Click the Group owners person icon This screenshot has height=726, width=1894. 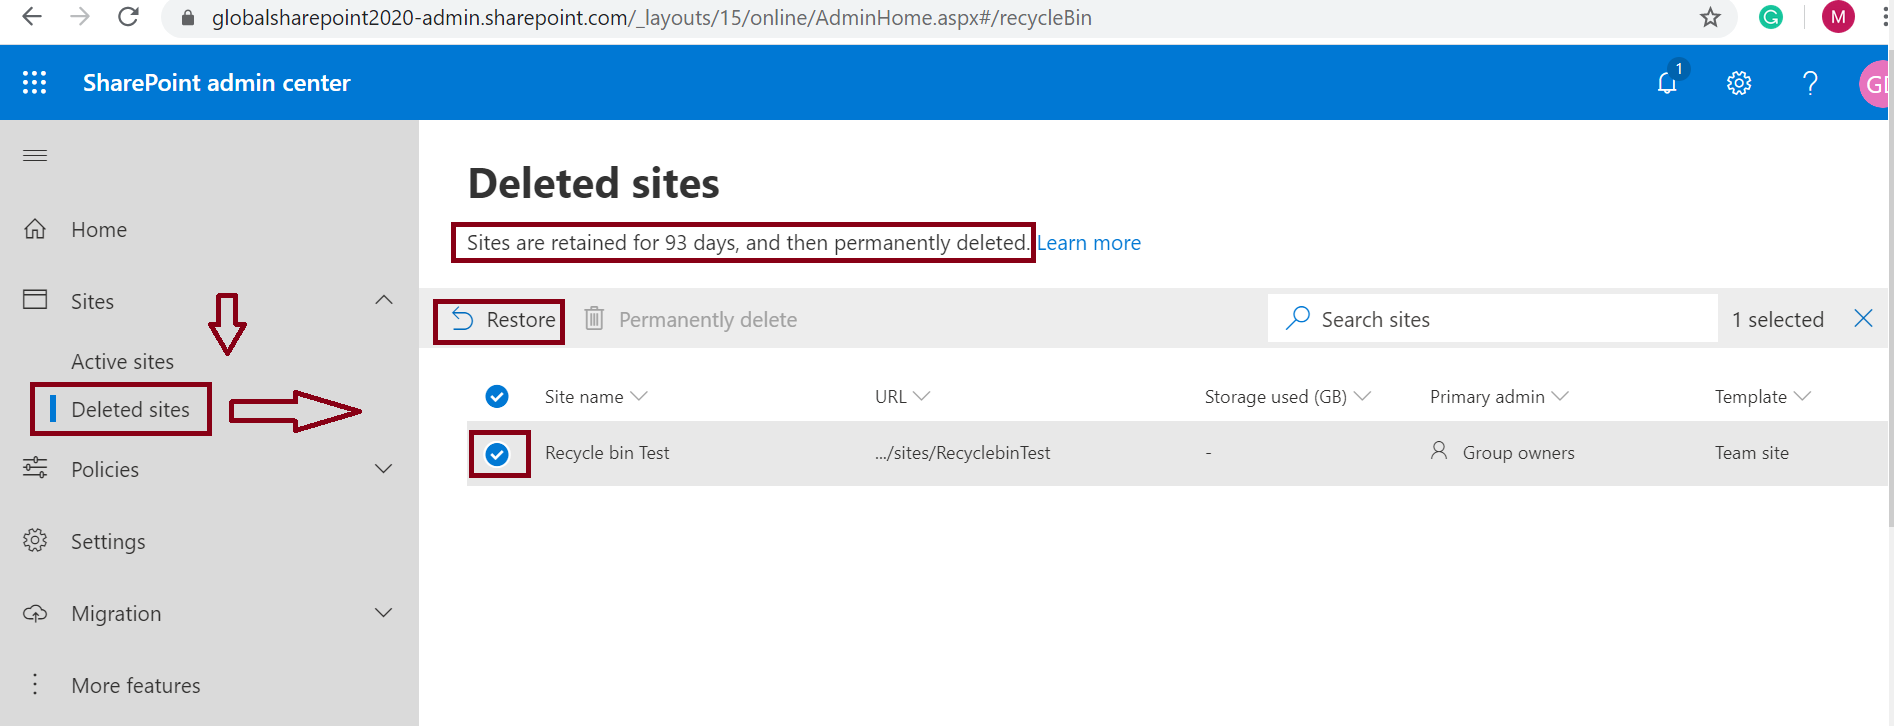(1439, 451)
